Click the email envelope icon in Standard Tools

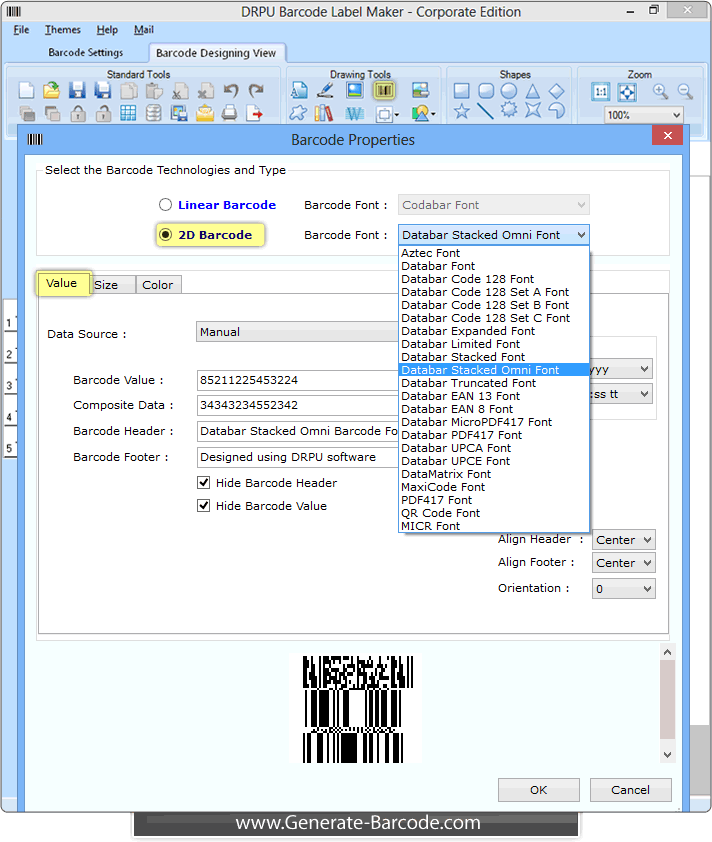tap(205, 113)
